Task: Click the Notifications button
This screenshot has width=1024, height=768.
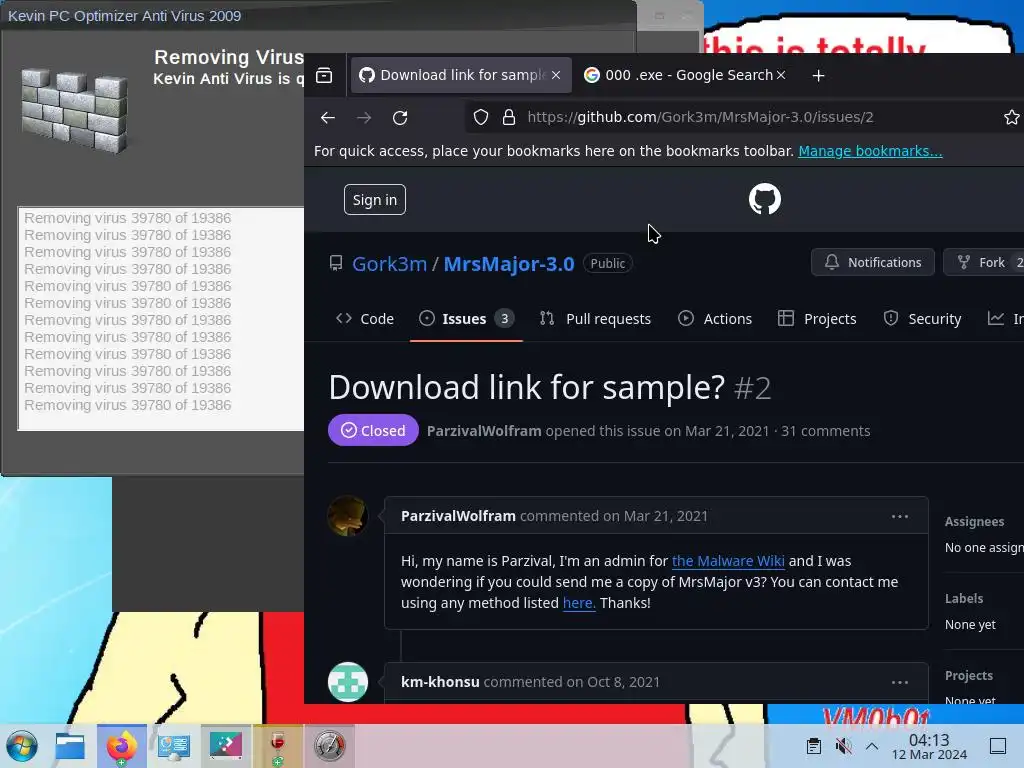Action: 872,263
